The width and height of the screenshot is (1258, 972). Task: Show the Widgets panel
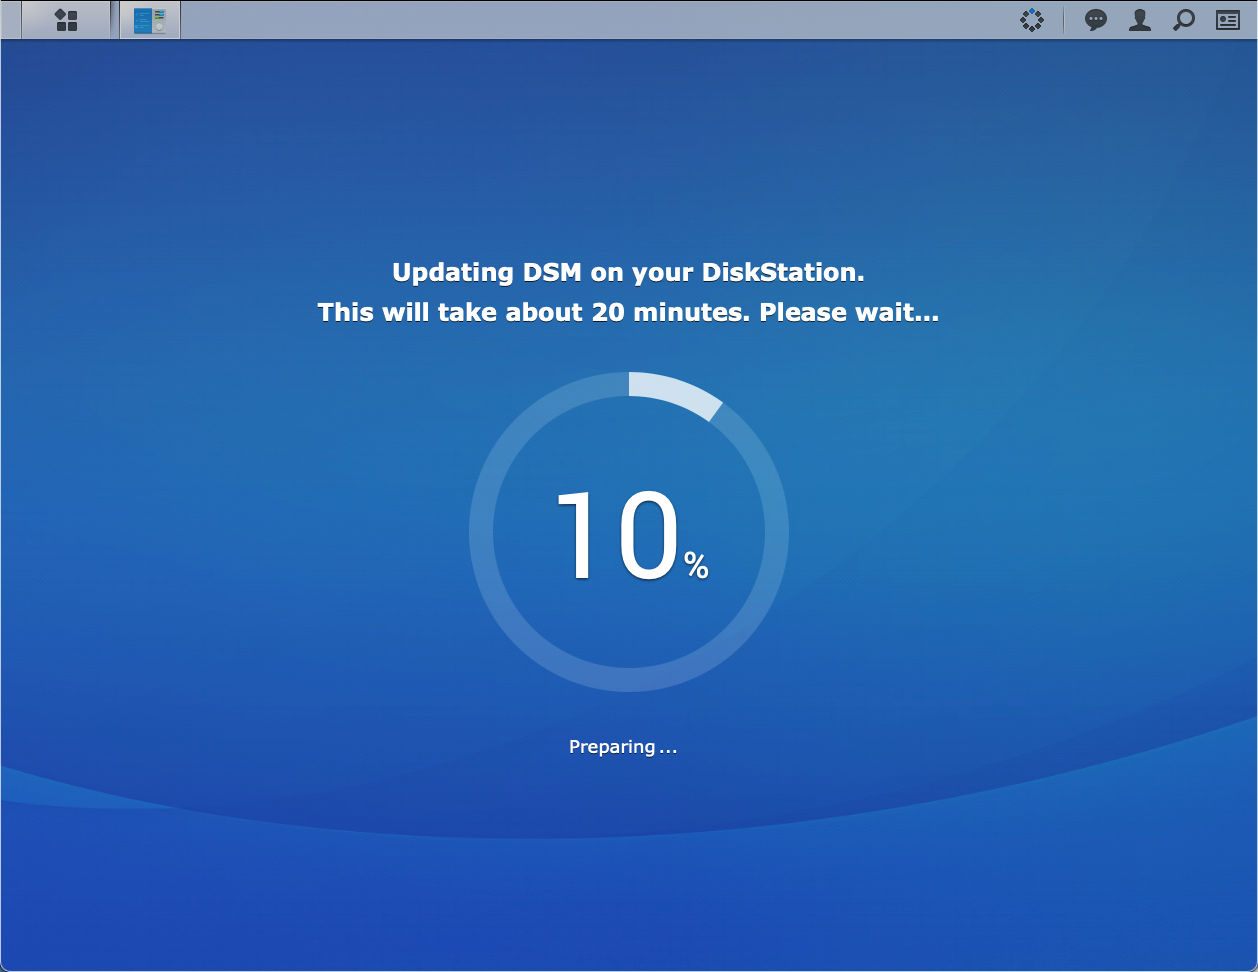(x=1228, y=20)
